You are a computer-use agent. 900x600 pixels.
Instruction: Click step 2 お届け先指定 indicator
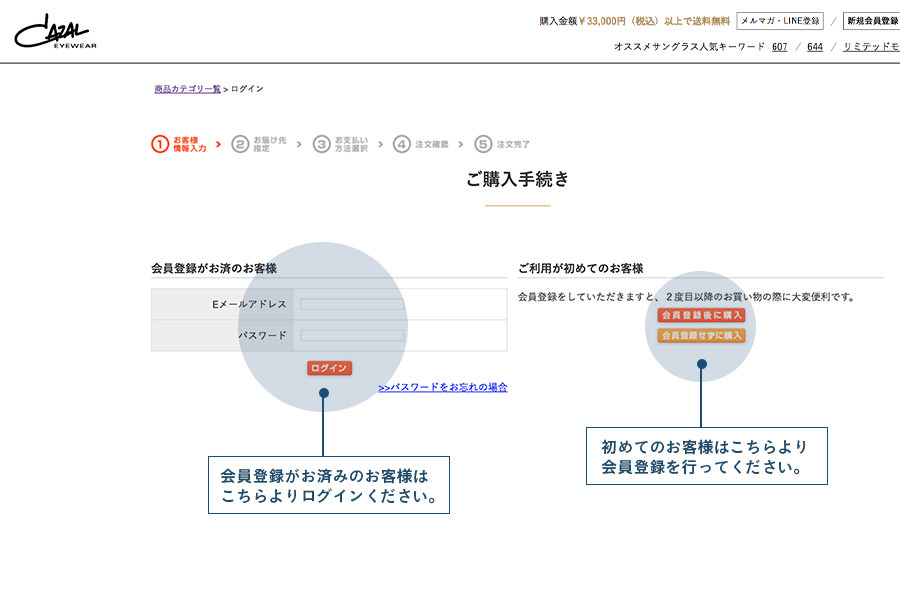click(259, 144)
